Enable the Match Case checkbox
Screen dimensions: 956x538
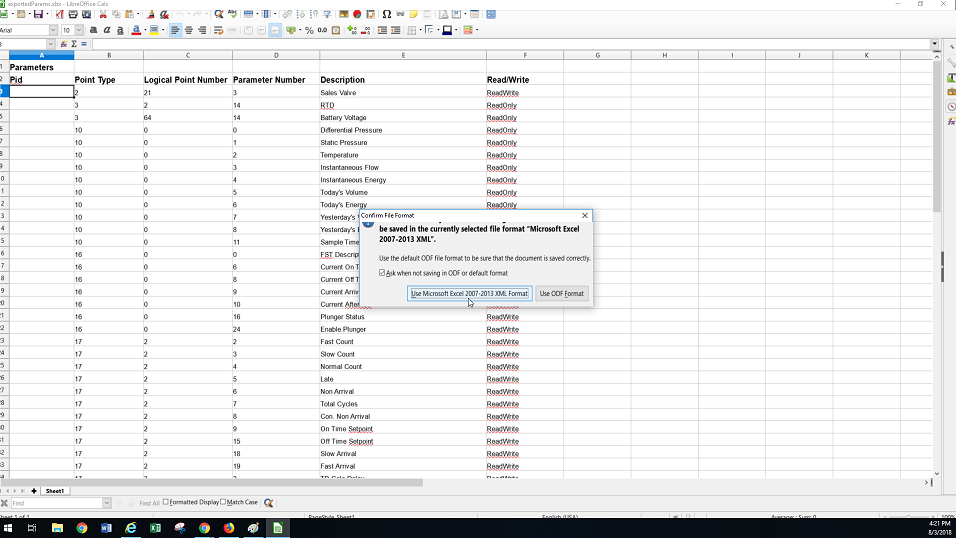(x=223, y=502)
